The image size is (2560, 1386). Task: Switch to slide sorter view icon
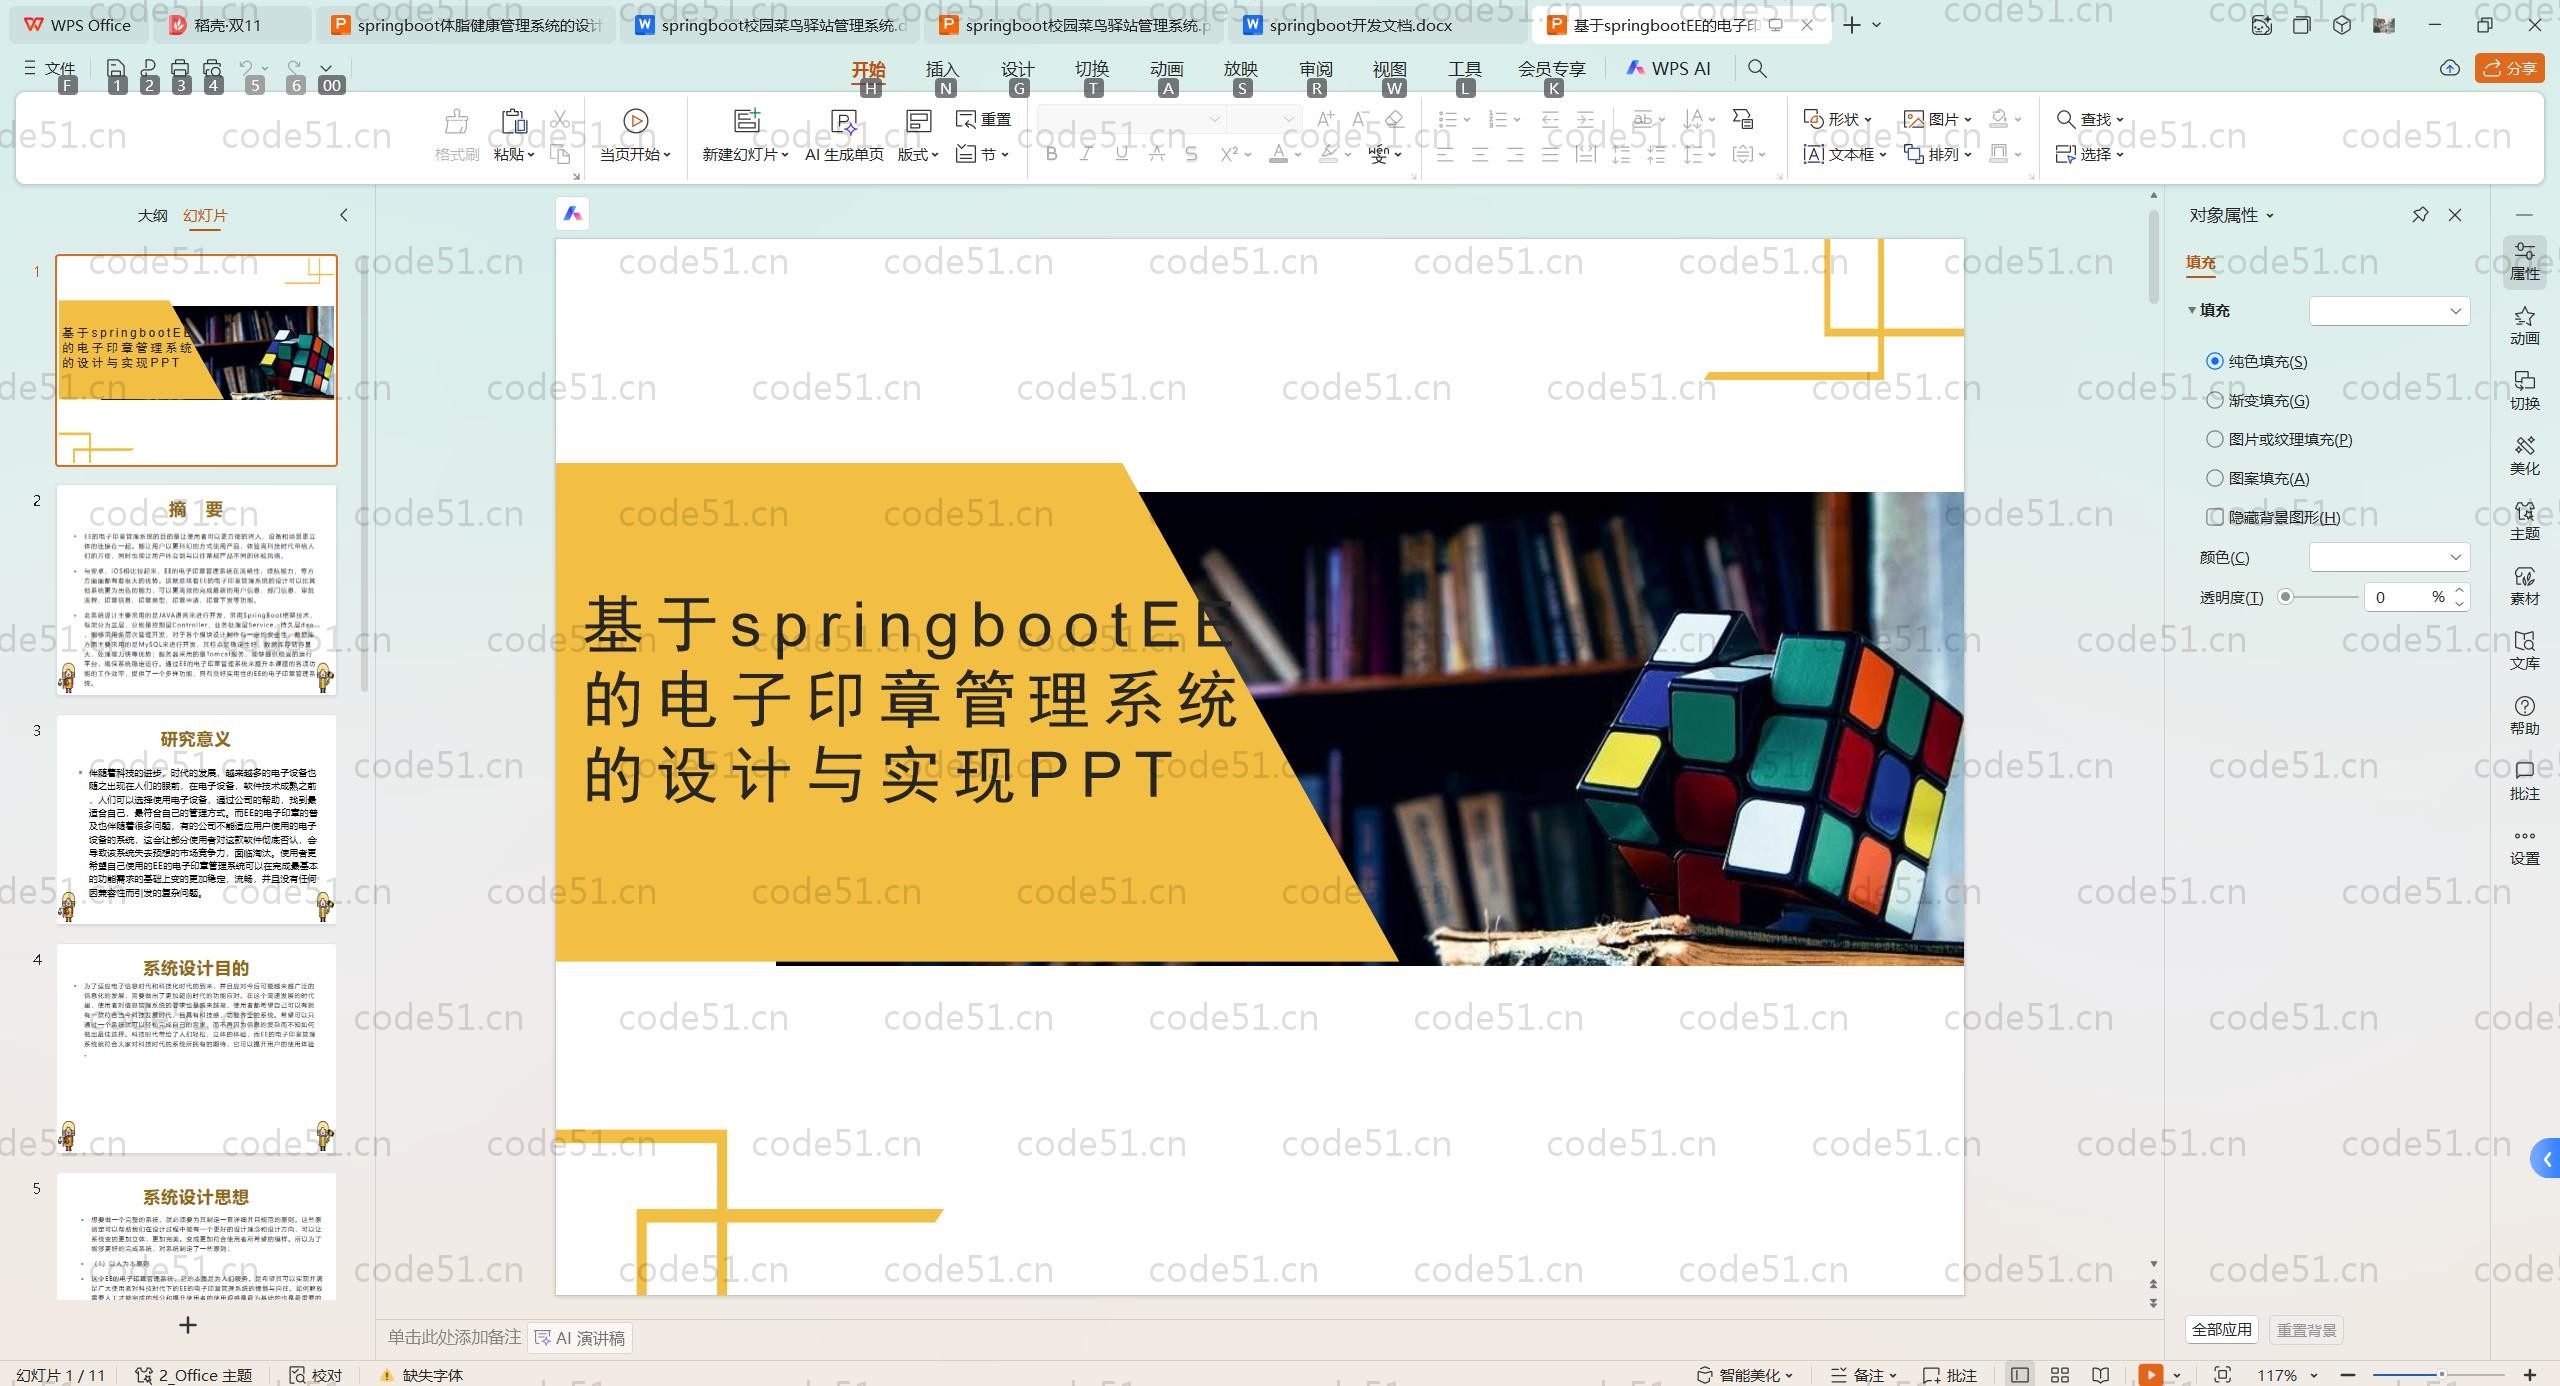pos(2060,1375)
